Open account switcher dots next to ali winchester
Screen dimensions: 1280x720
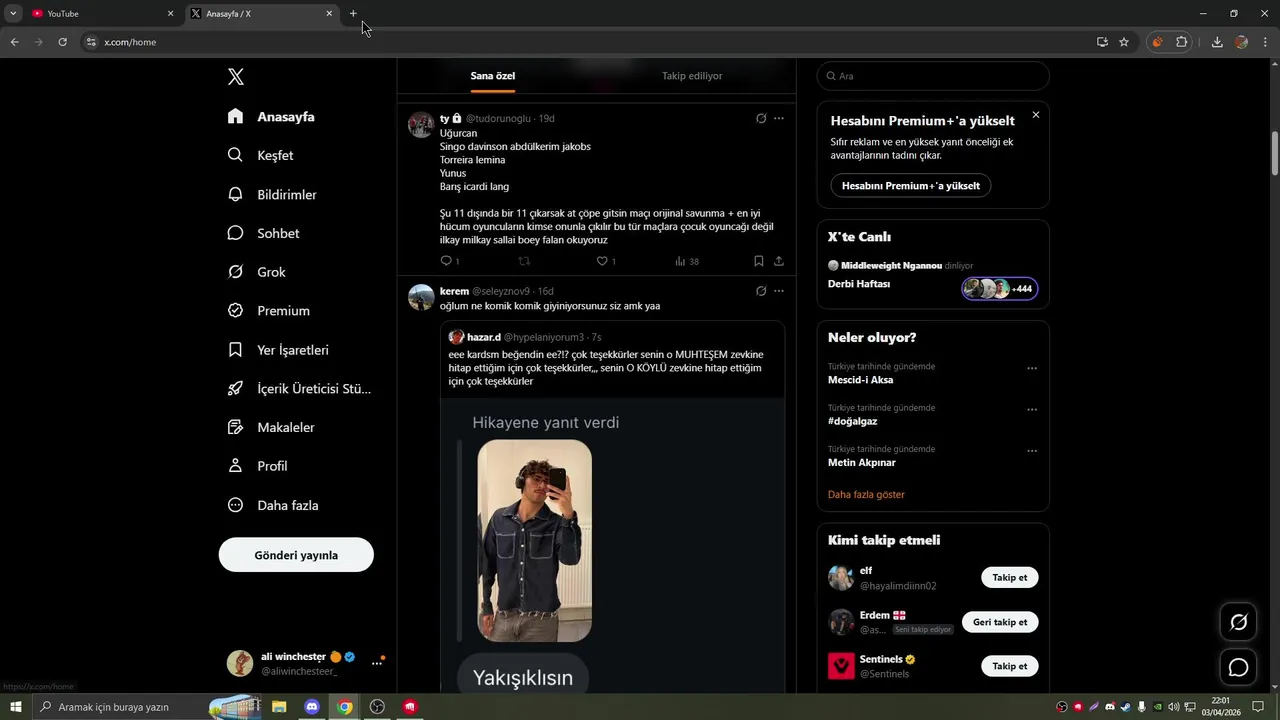[x=377, y=663]
